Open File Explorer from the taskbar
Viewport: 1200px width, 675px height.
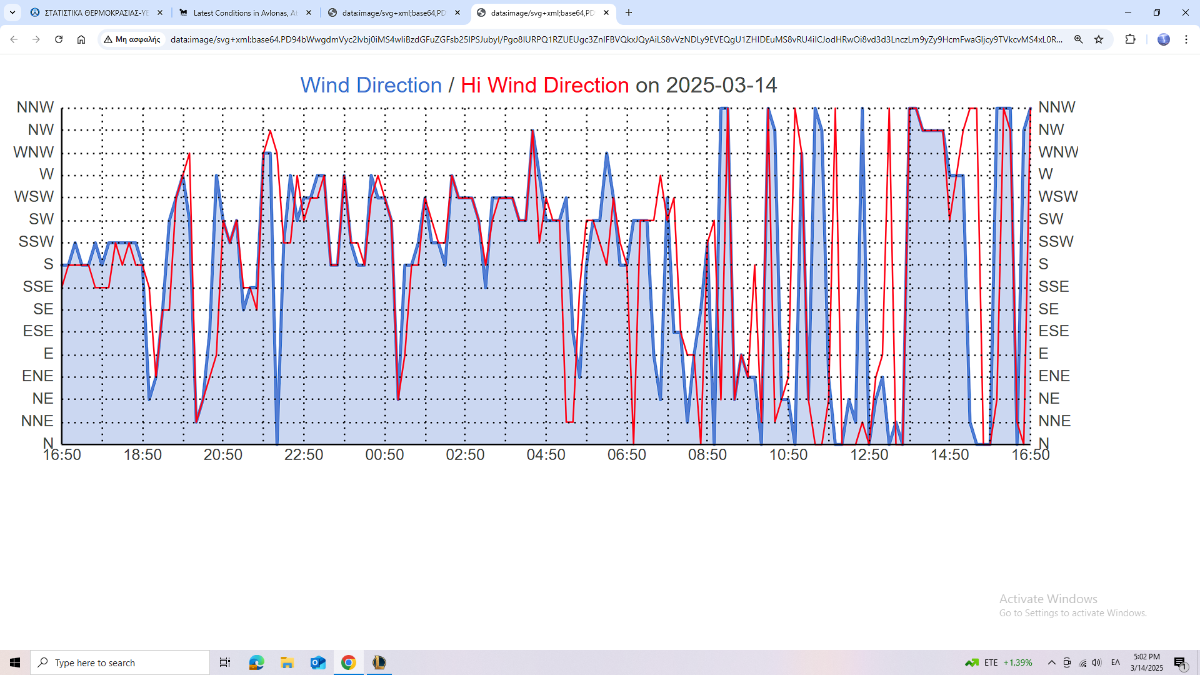[x=287, y=662]
